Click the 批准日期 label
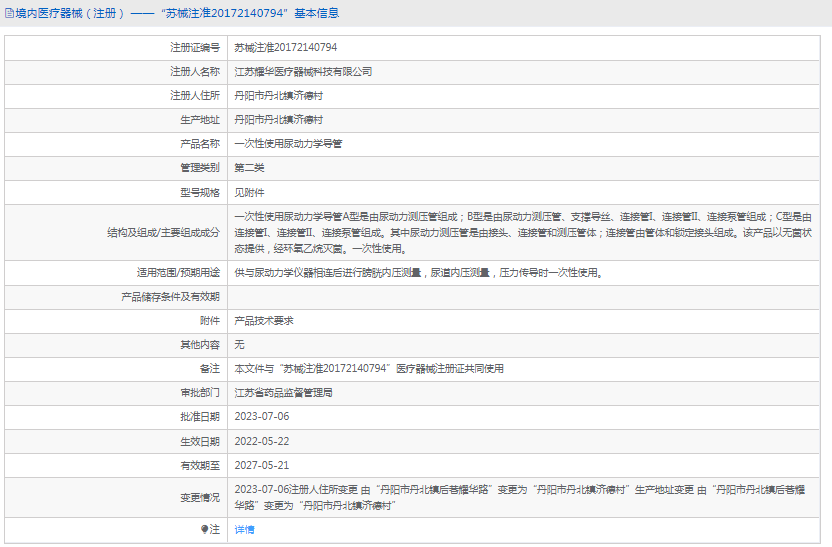Viewport: 832px width, 547px height. click(x=200, y=416)
